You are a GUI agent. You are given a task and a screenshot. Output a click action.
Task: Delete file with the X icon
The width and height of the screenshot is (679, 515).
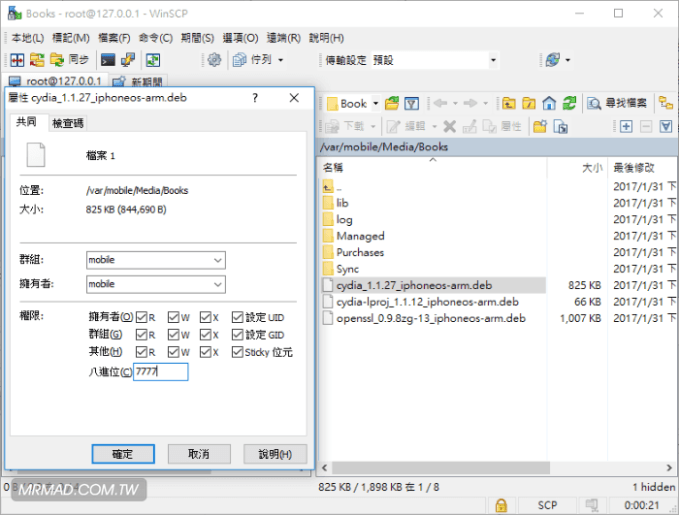449,126
